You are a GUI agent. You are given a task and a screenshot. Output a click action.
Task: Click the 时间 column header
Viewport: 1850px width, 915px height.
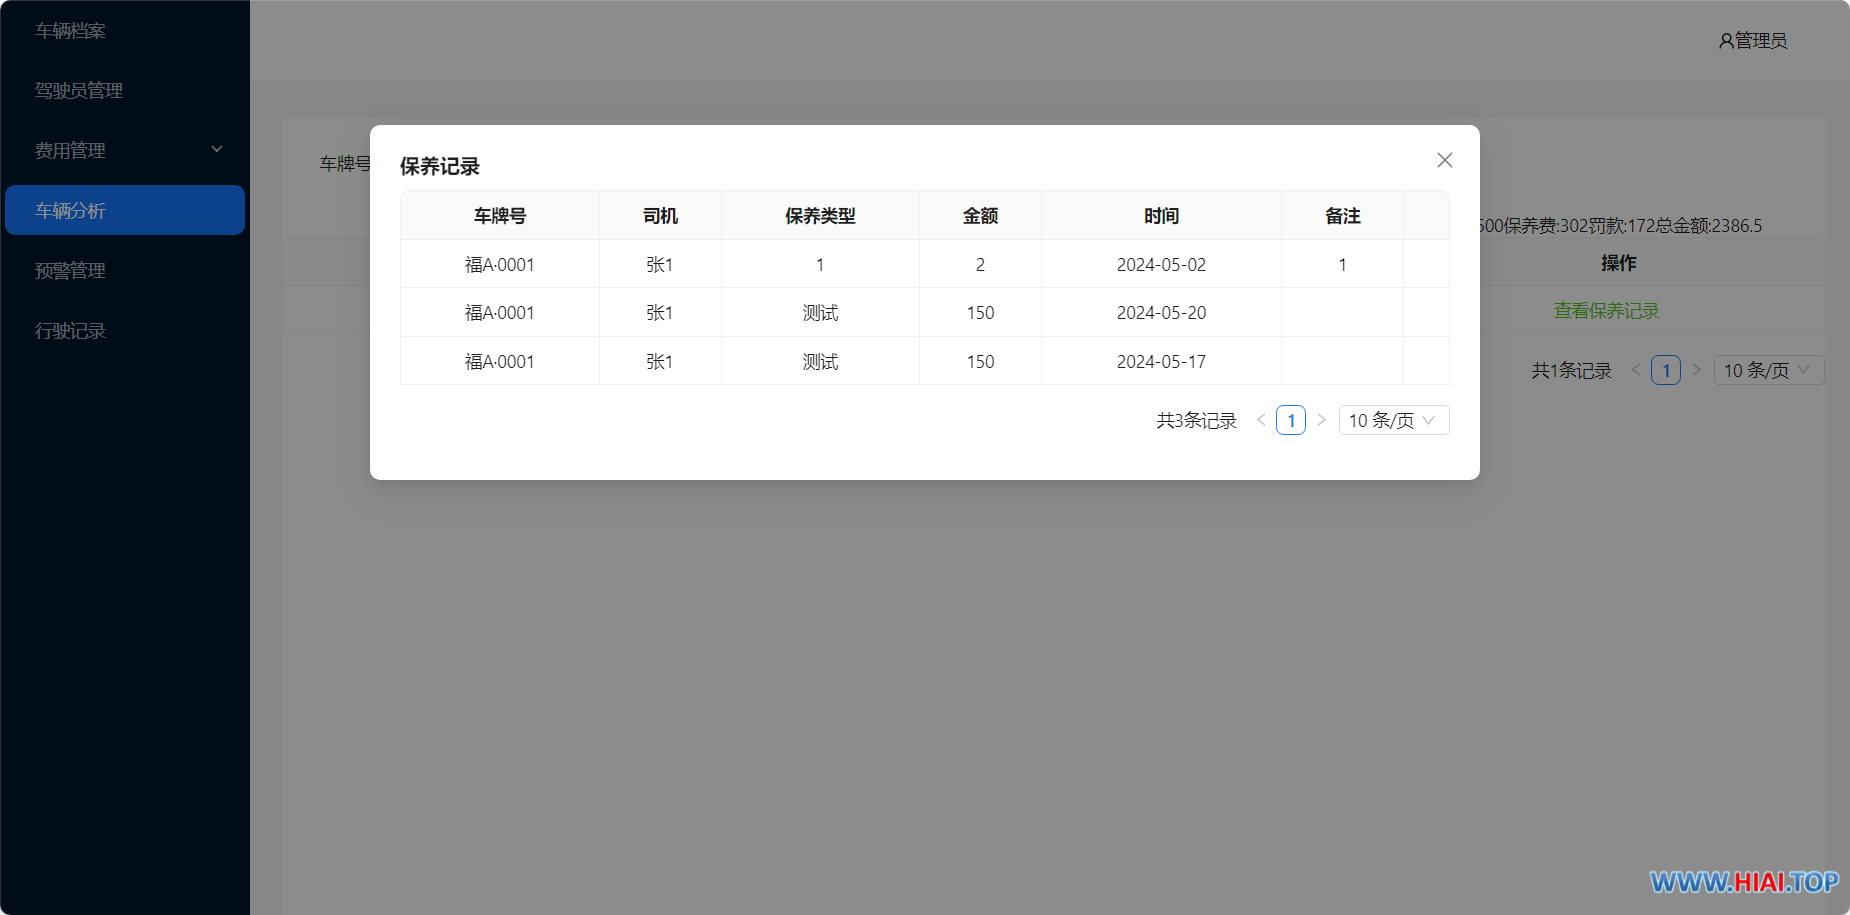click(x=1161, y=216)
